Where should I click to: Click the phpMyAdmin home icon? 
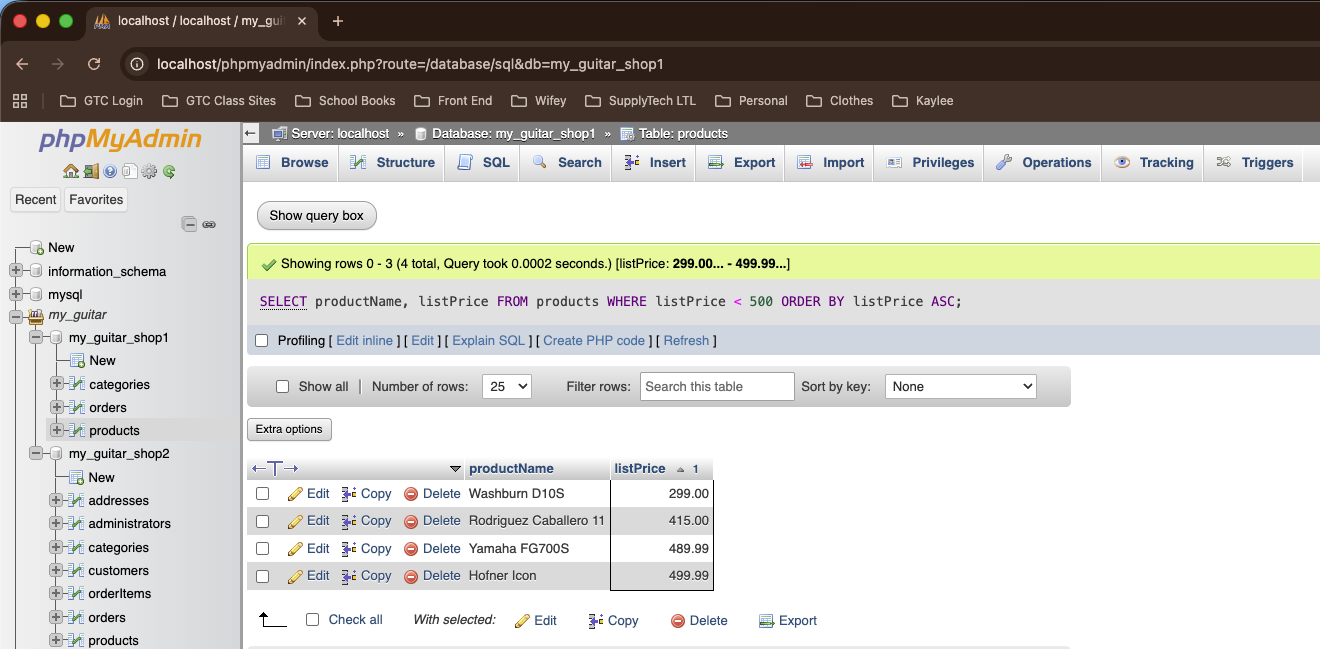(x=70, y=171)
